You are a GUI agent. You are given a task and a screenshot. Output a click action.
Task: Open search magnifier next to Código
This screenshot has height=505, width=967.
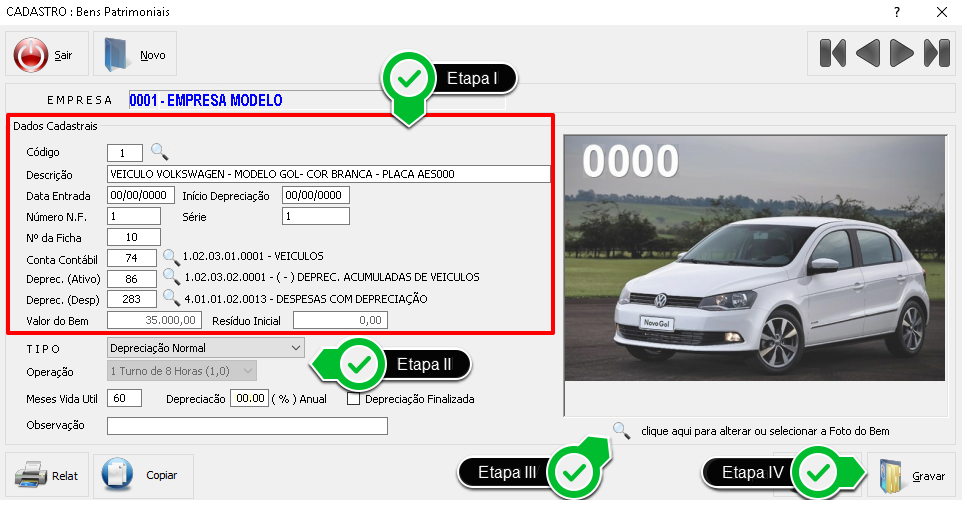pos(159,151)
